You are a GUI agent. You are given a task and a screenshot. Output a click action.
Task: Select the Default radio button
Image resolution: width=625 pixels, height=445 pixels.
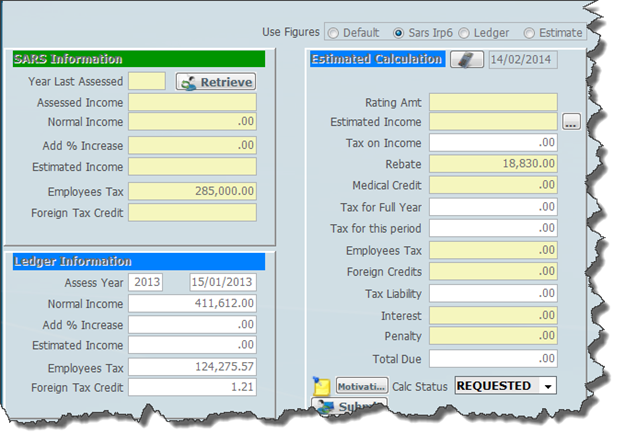(x=334, y=33)
